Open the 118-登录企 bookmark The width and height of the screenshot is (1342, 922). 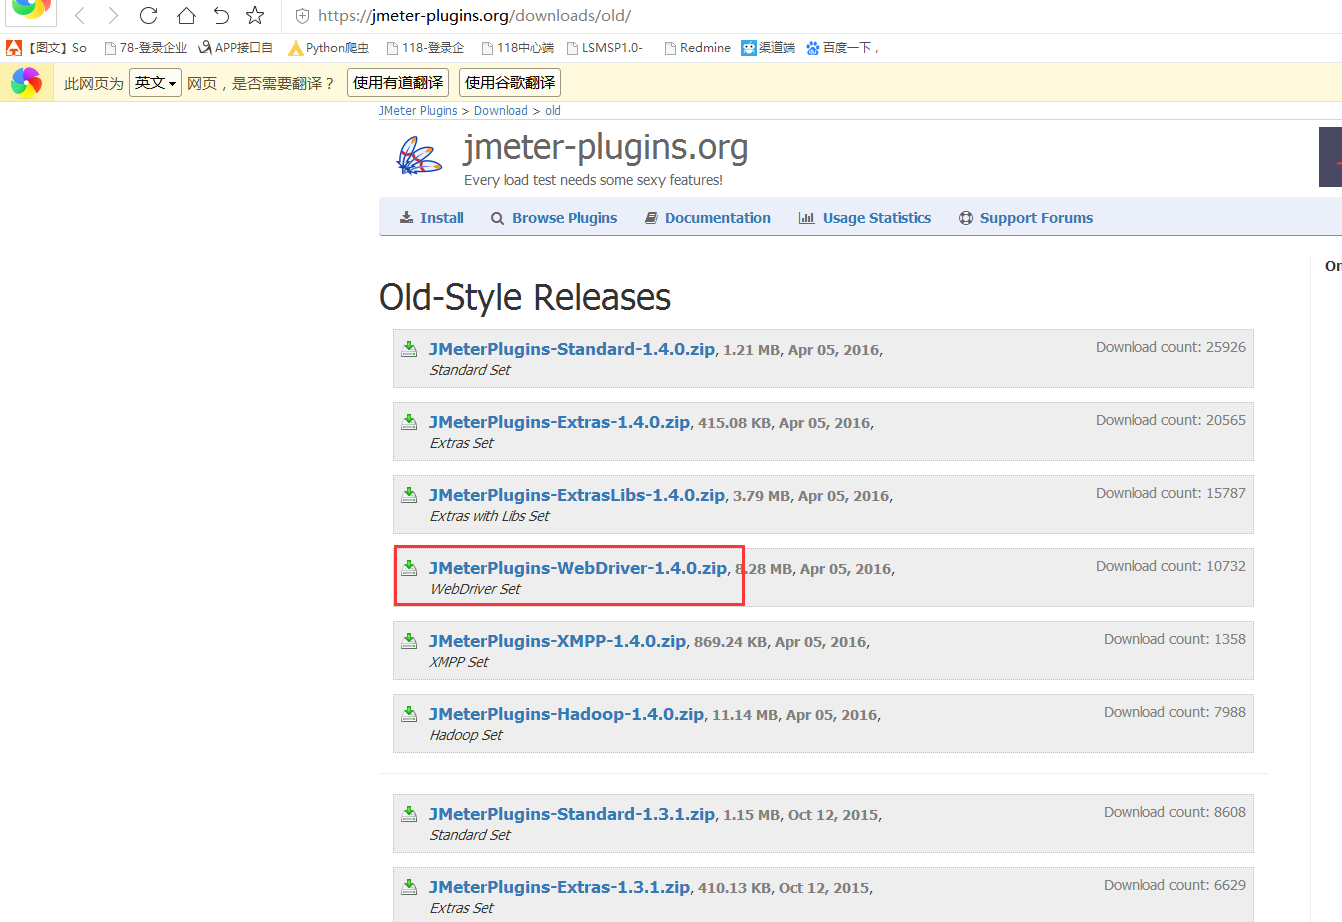pyautogui.click(x=425, y=48)
